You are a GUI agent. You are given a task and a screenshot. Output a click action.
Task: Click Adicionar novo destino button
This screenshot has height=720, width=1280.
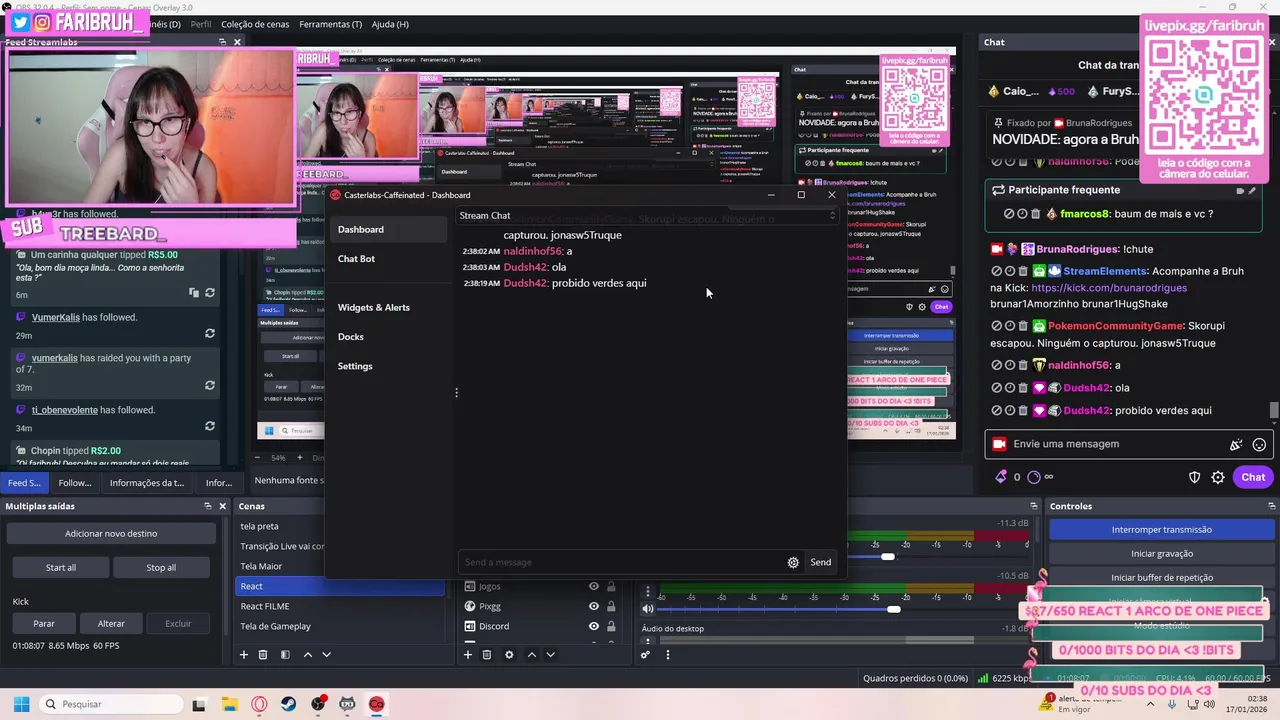point(111,534)
